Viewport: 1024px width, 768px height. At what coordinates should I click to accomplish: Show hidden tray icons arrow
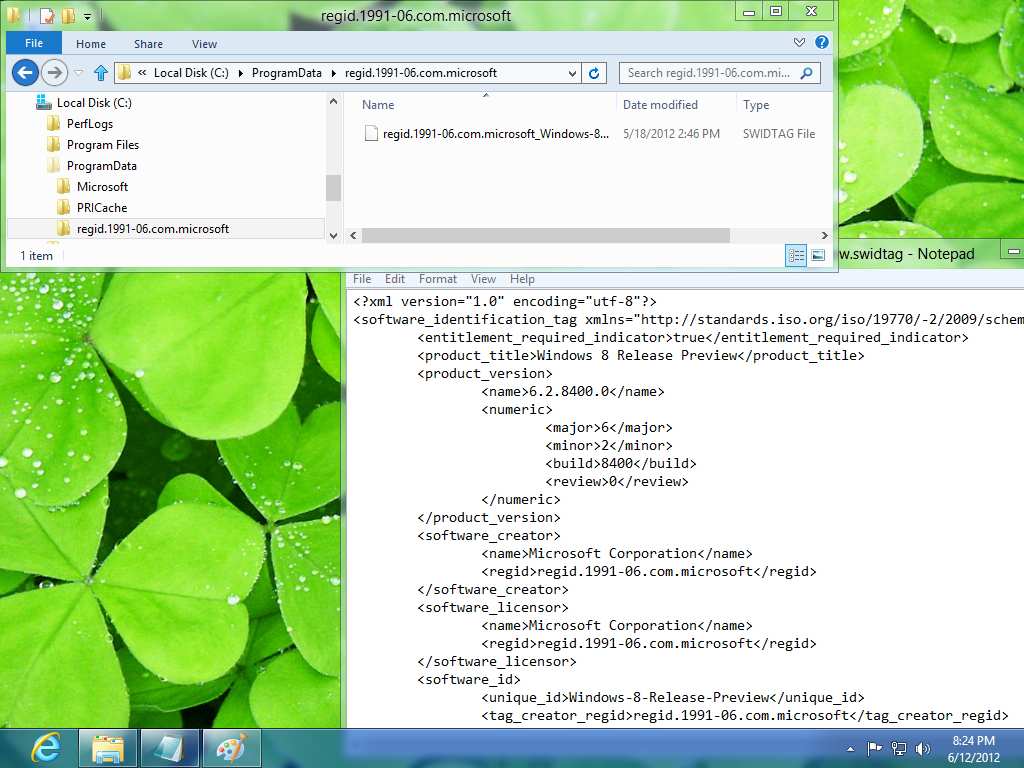point(850,749)
